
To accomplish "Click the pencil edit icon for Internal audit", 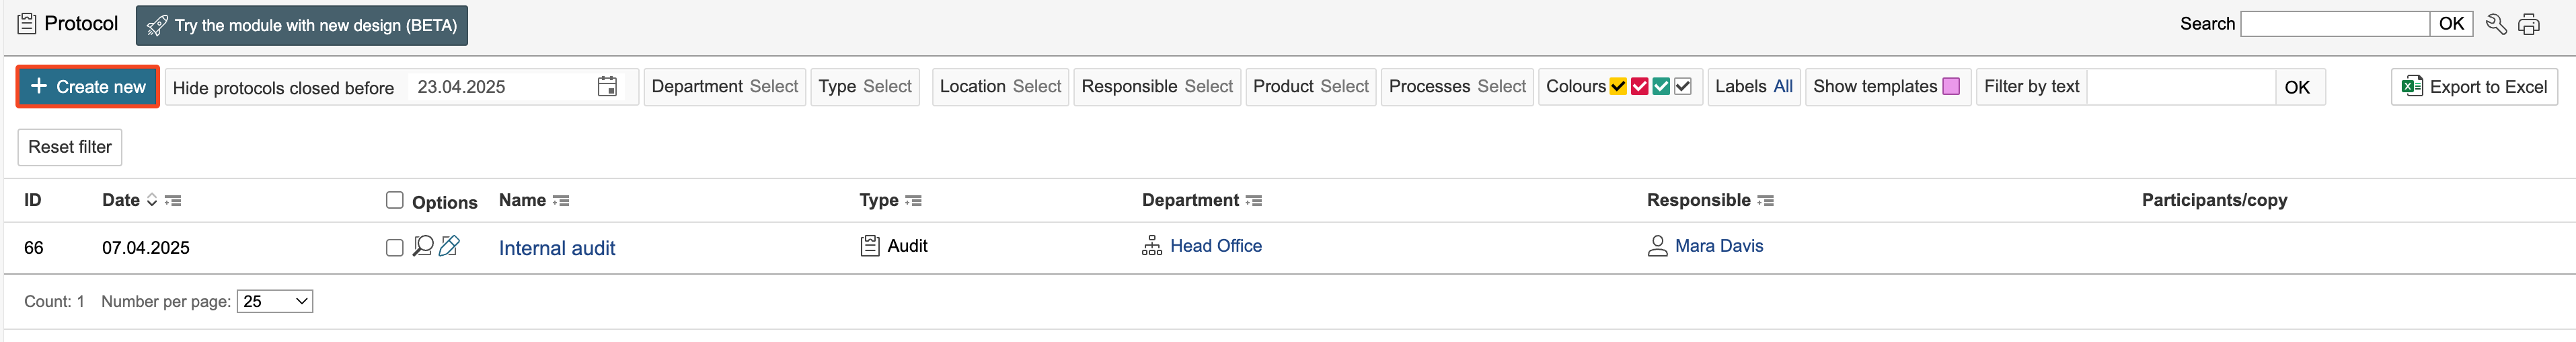I will (450, 246).
